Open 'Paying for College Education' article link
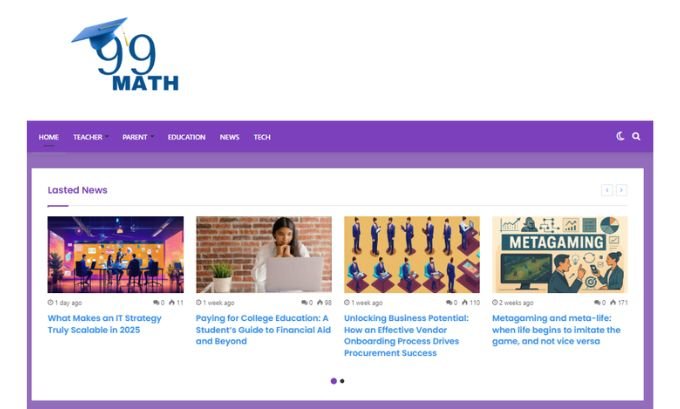 click(x=263, y=330)
